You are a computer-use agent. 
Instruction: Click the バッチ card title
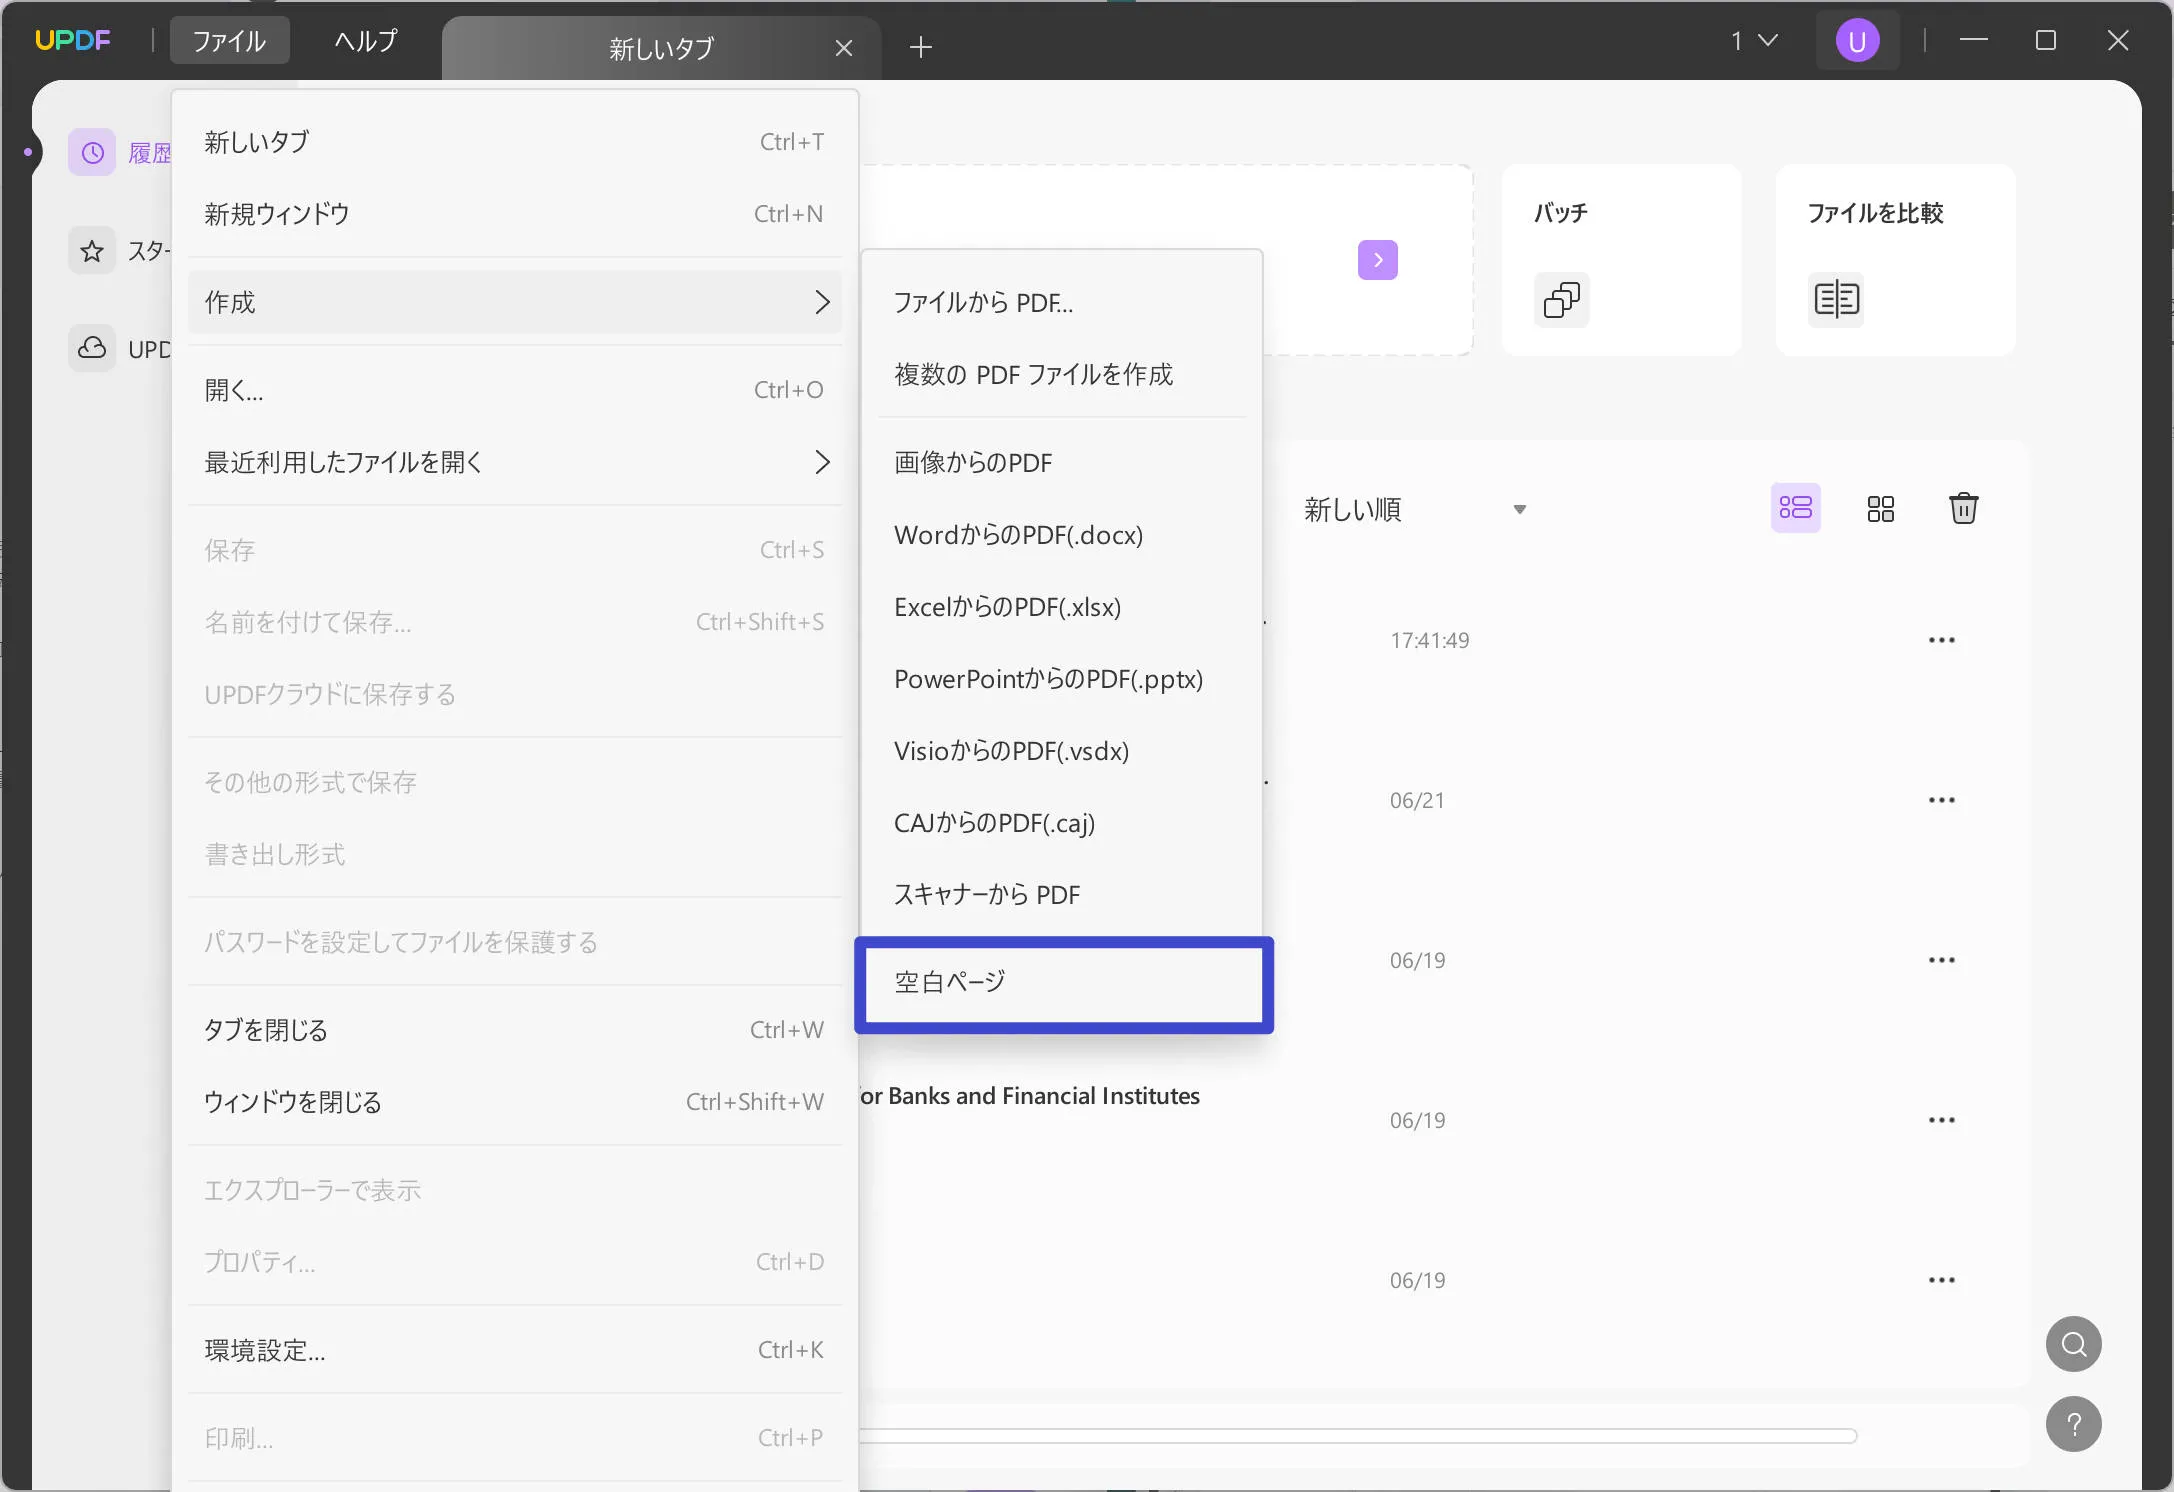(1560, 213)
